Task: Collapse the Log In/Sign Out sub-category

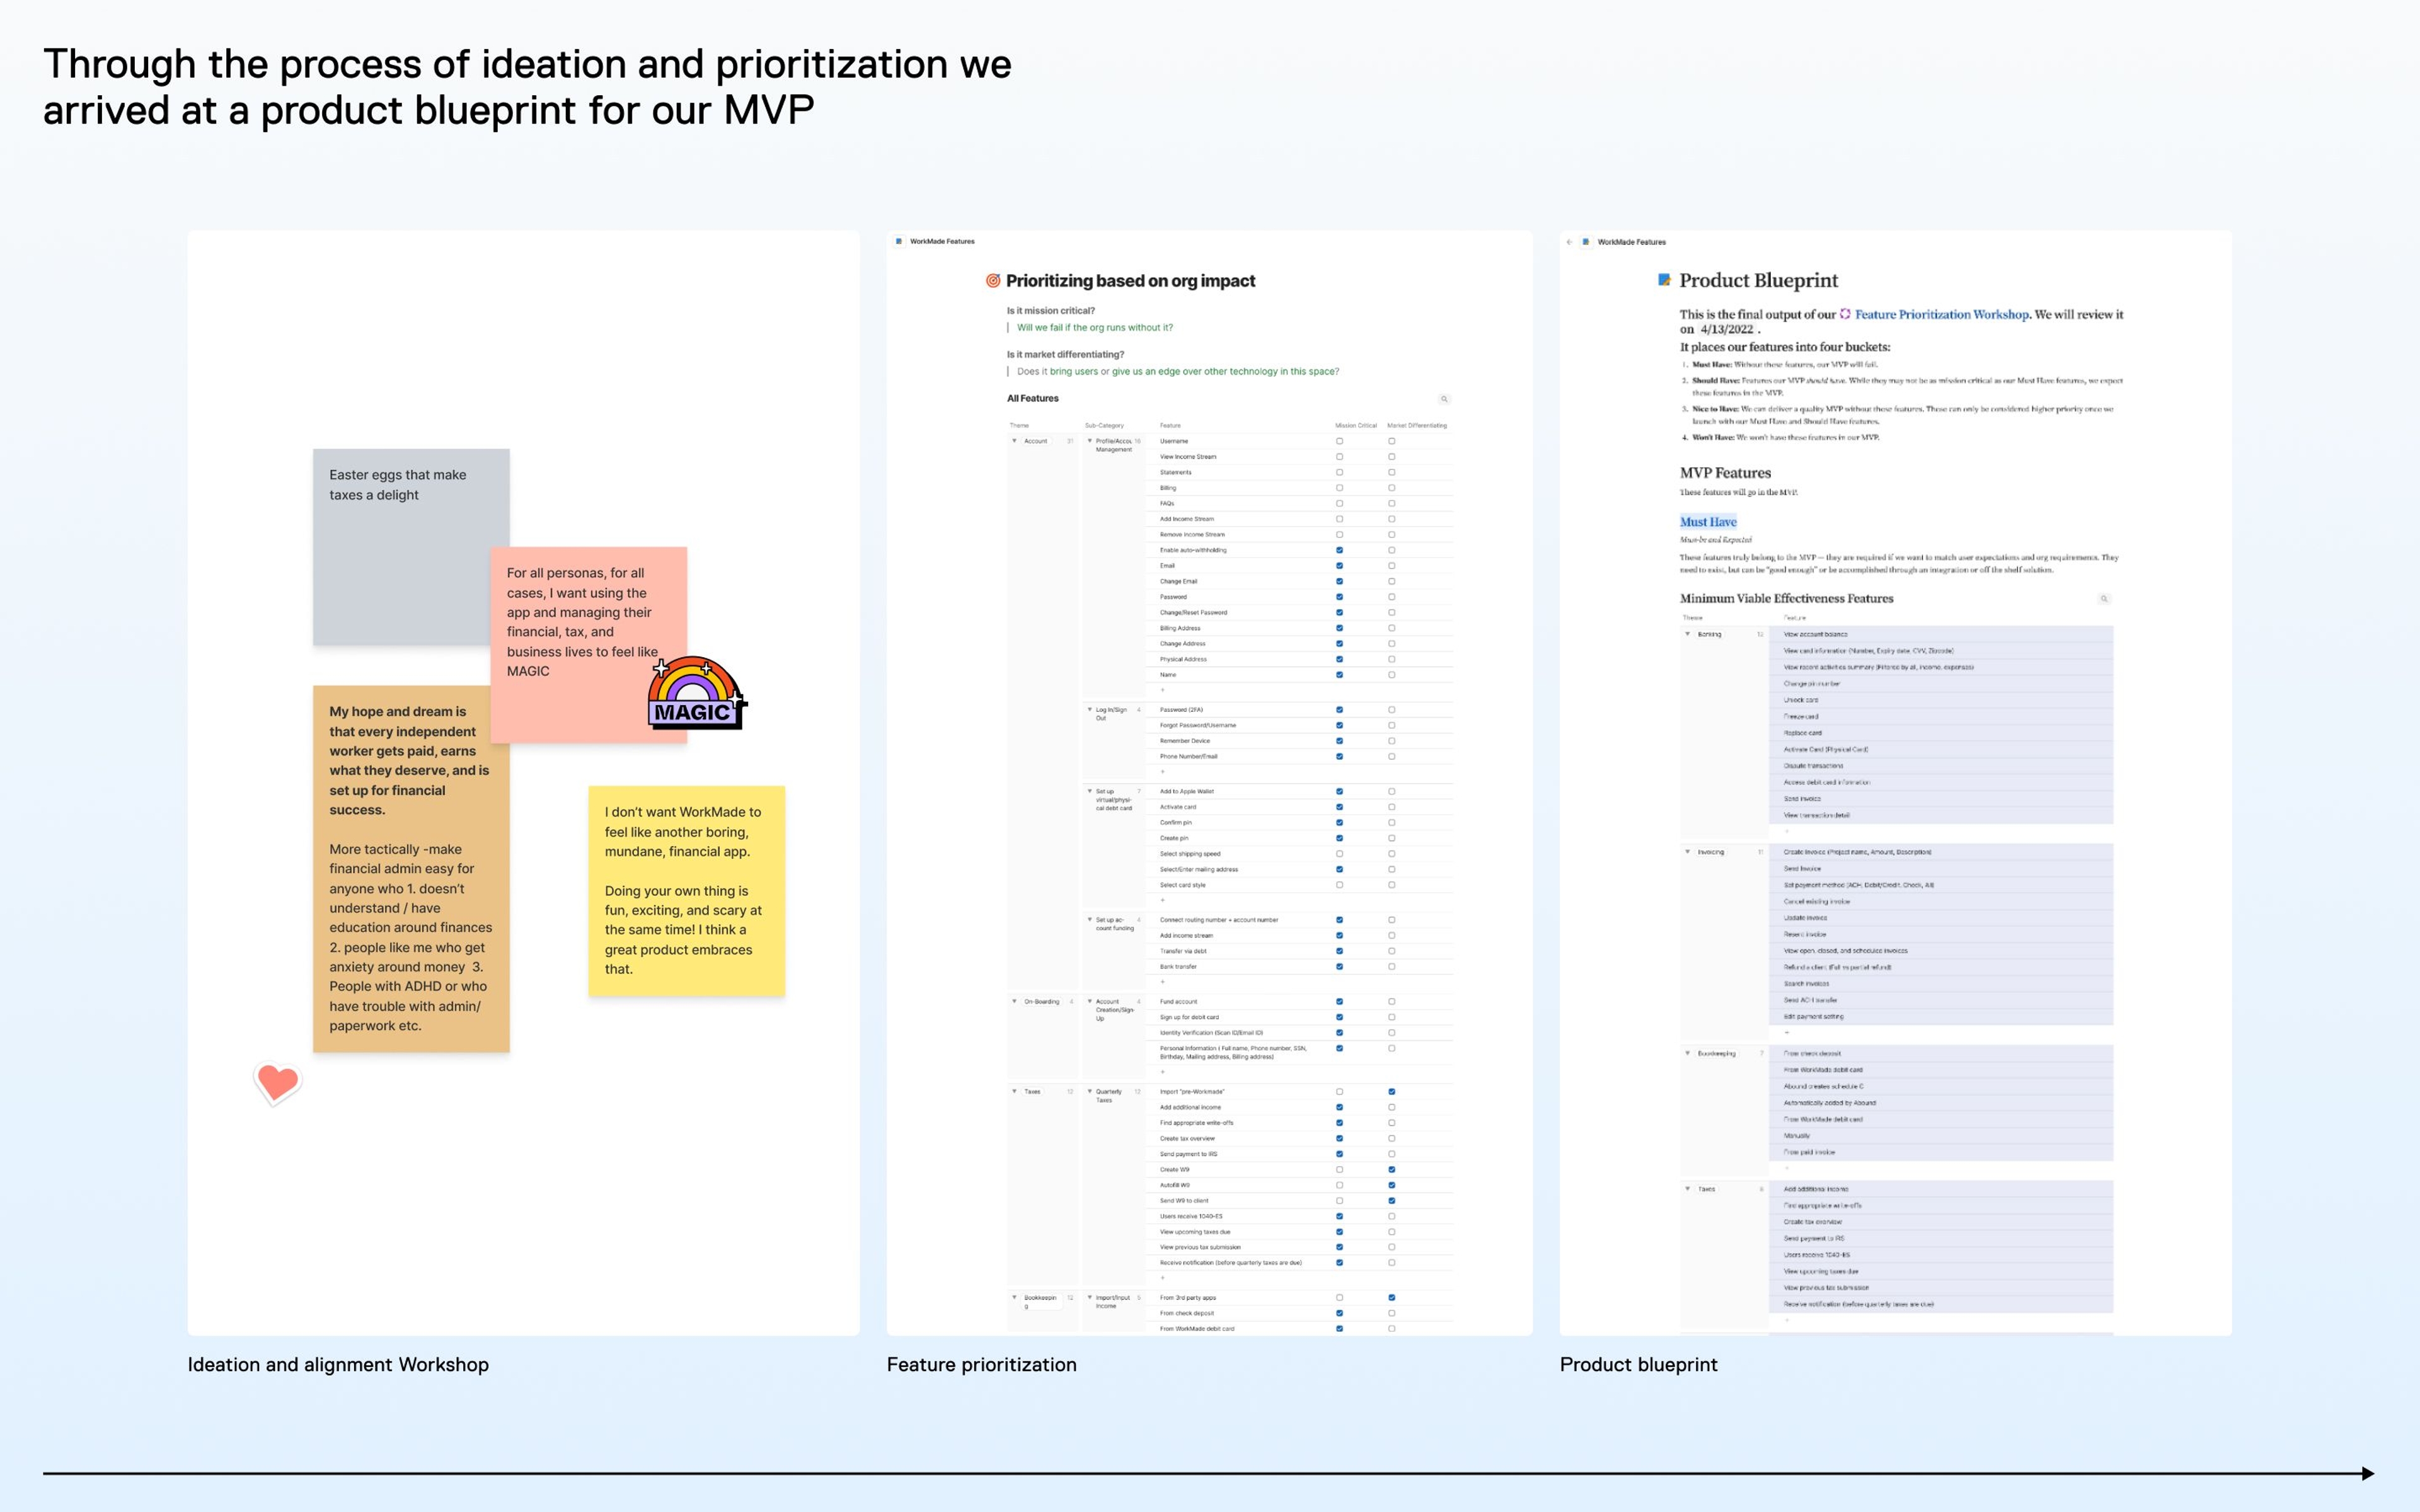Action: click(1089, 710)
